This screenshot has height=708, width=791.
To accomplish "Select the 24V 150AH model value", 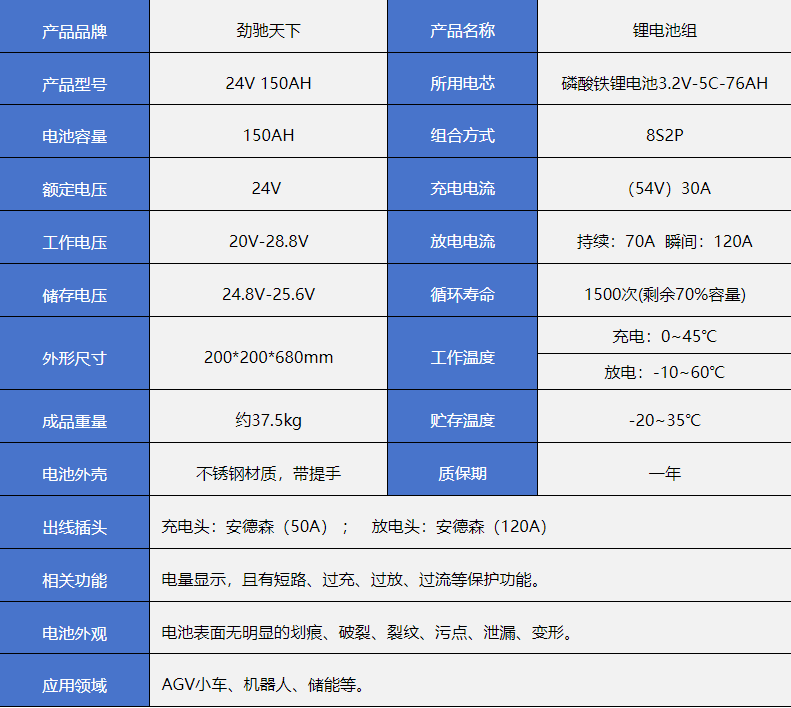I will (268, 83).
